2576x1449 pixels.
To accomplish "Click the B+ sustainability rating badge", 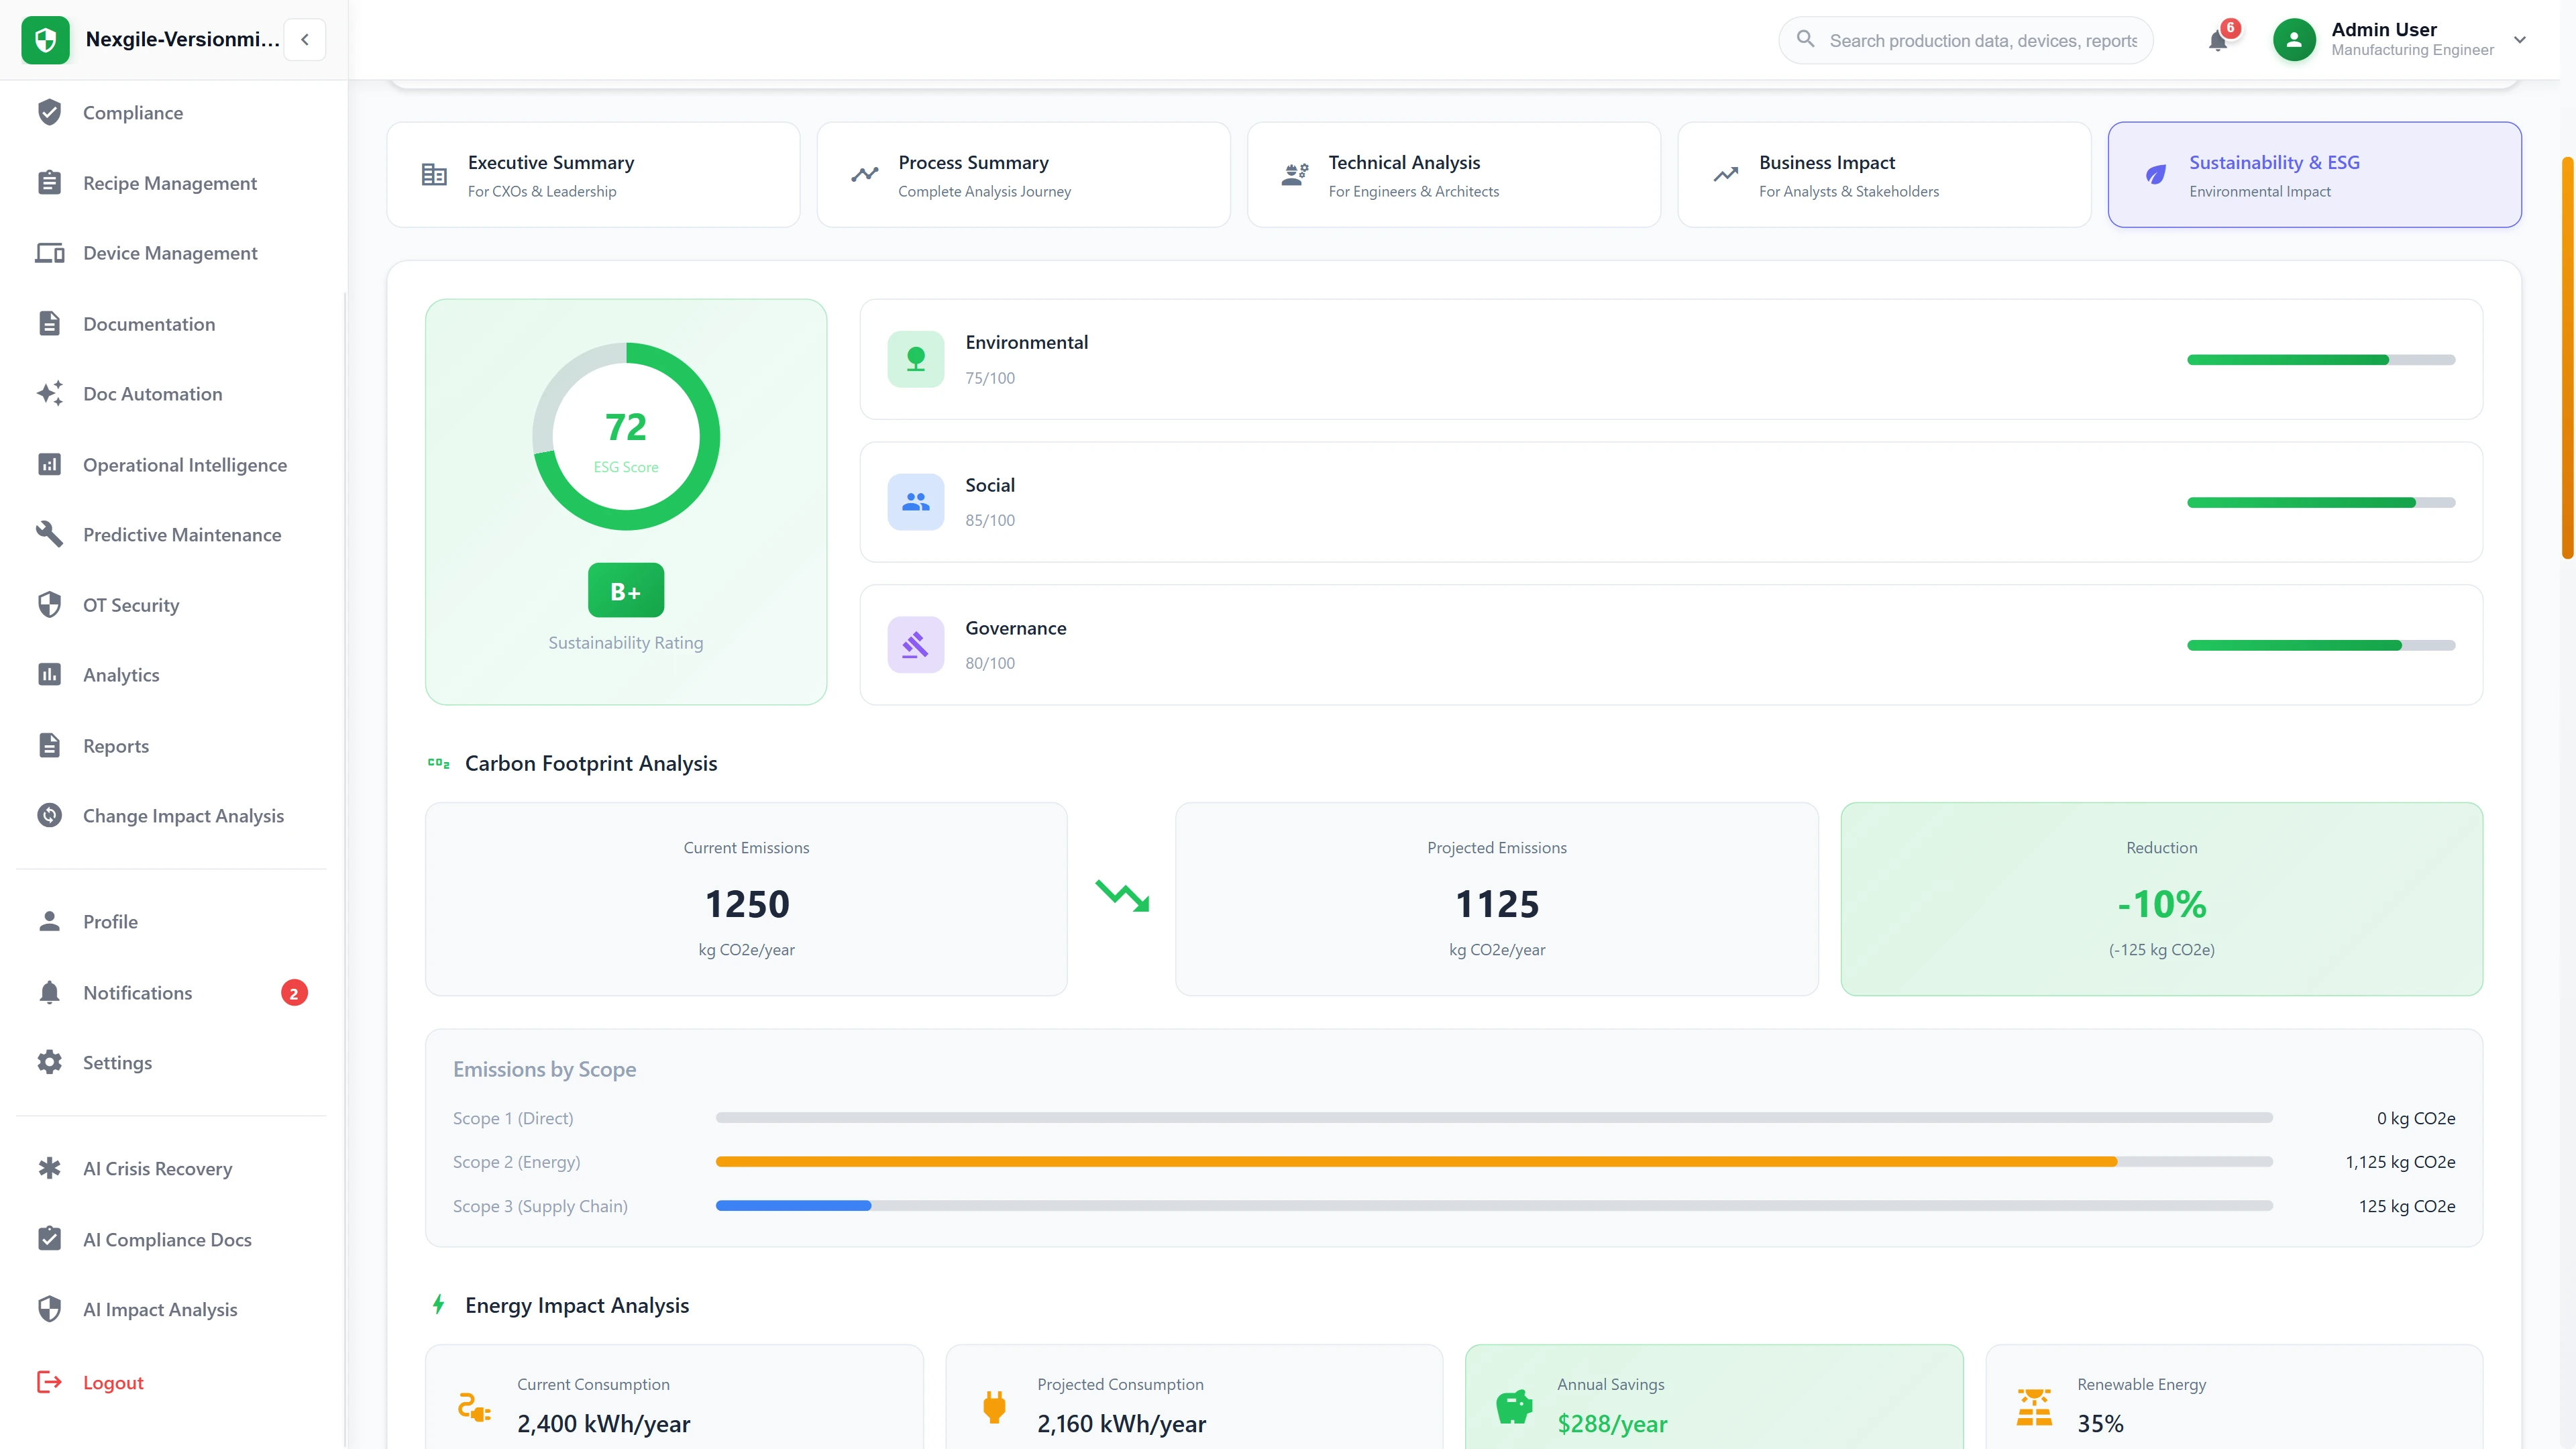I will tap(625, 591).
